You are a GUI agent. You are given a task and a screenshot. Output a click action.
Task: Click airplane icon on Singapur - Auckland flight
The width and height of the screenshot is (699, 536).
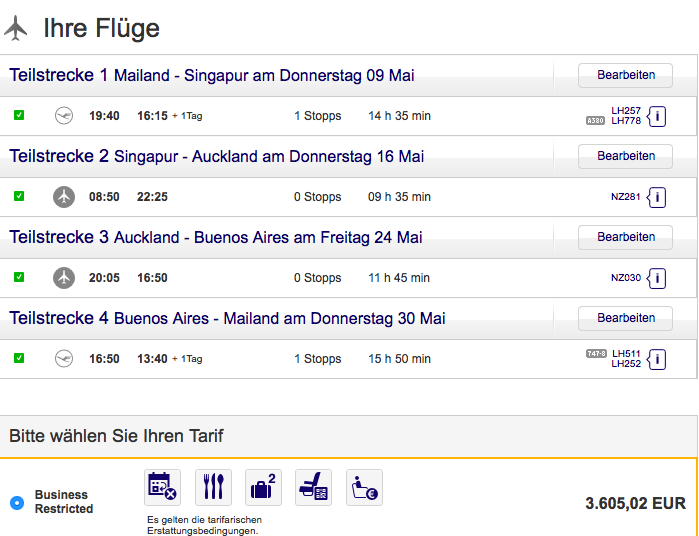(64, 197)
